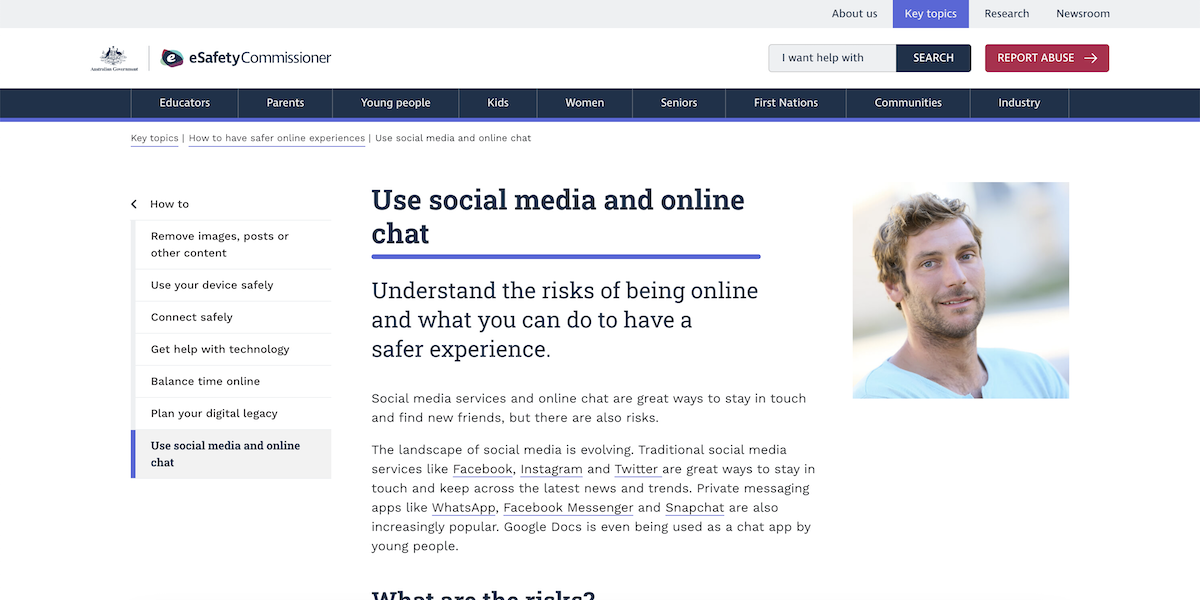Select the Key topics menu item
Screen dimensions: 1200x600
(x=930, y=13)
